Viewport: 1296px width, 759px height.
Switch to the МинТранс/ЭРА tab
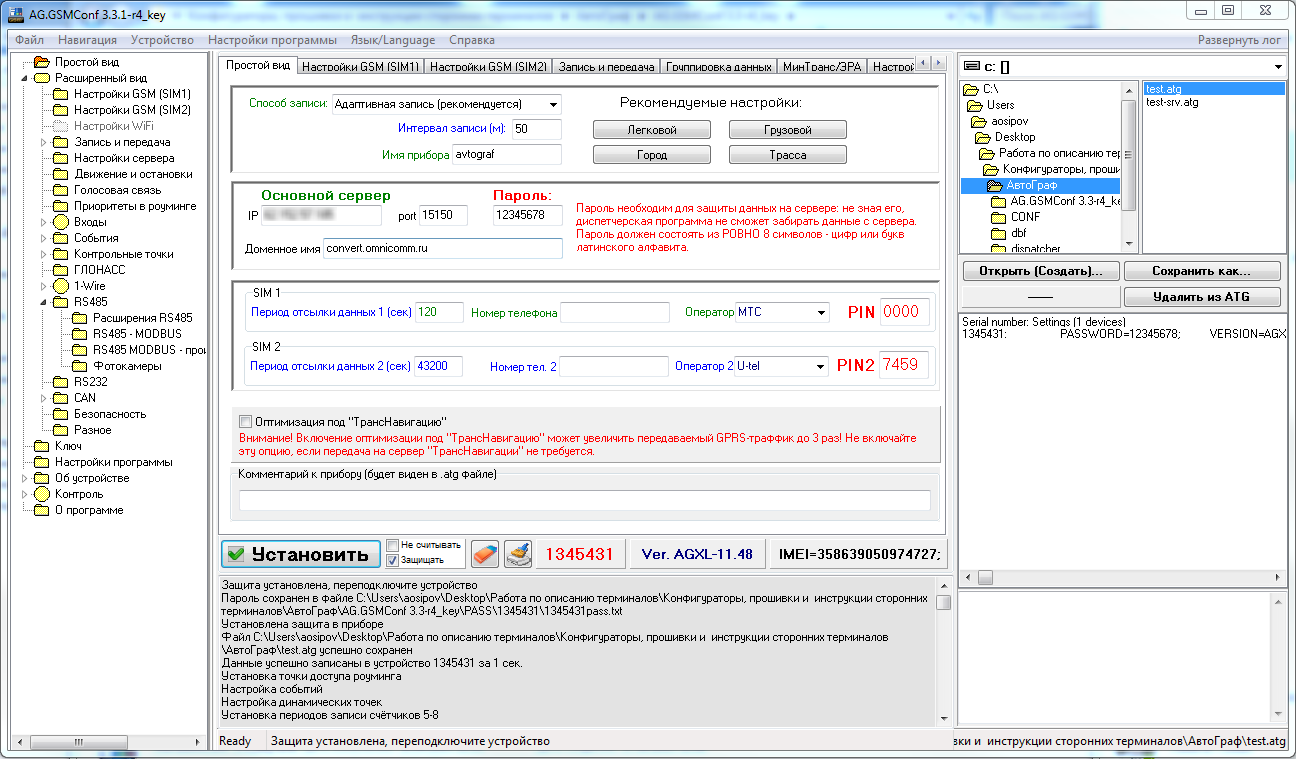pyautogui.click(x=821, y=67)
